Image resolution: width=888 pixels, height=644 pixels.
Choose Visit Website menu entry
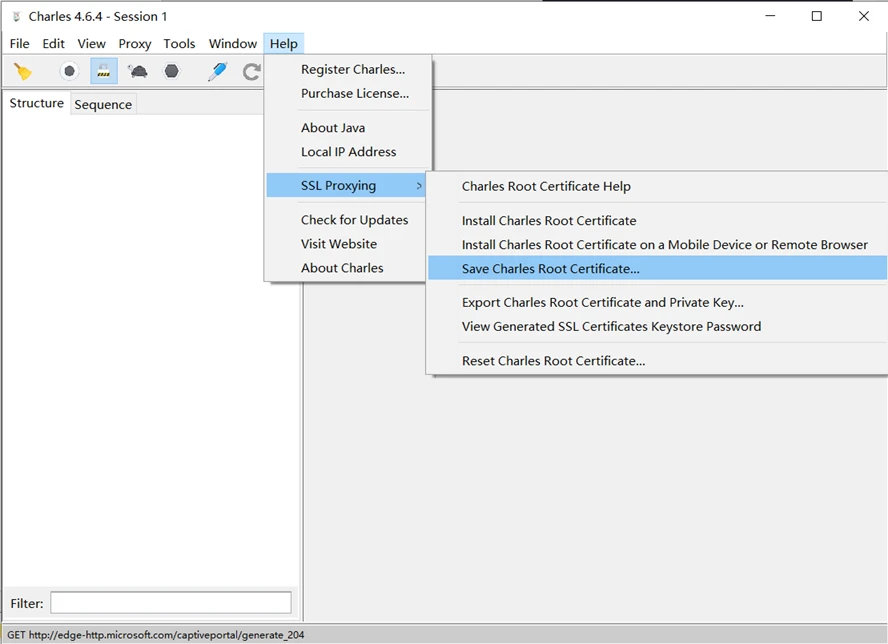point(339,244)
